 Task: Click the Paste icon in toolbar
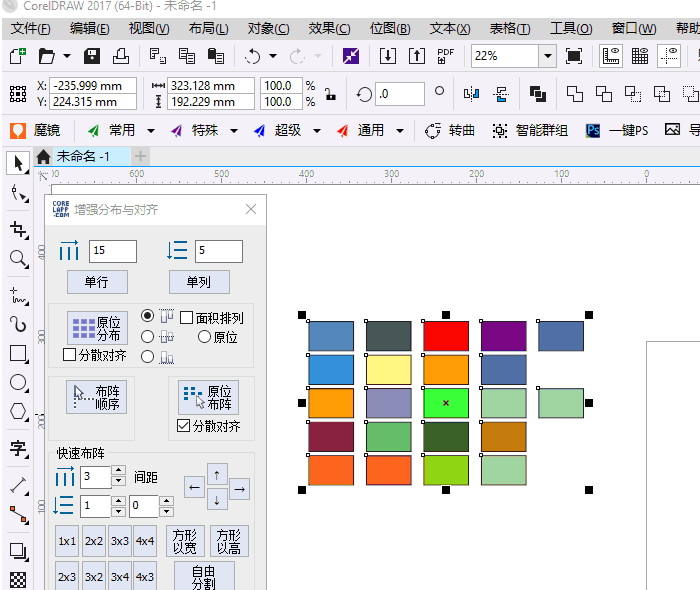pyautogui.click(x=216, y=56)
